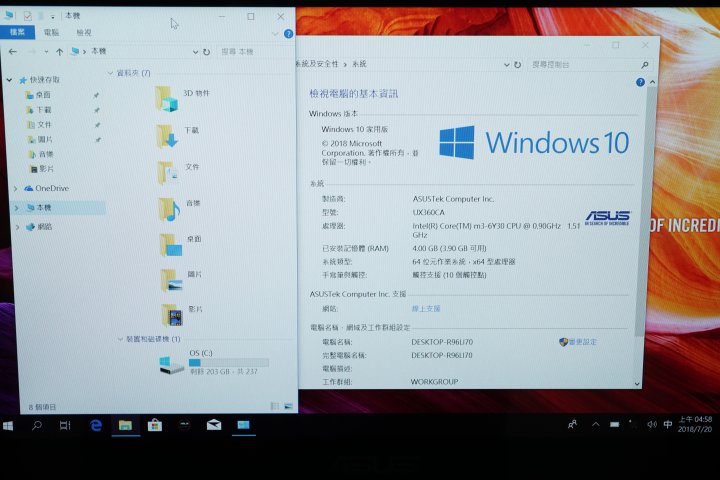The width and height of the screenshot is (720, 480).
Task: Launch Microsoft Edge from the taskbar
Action: [96, 426]
